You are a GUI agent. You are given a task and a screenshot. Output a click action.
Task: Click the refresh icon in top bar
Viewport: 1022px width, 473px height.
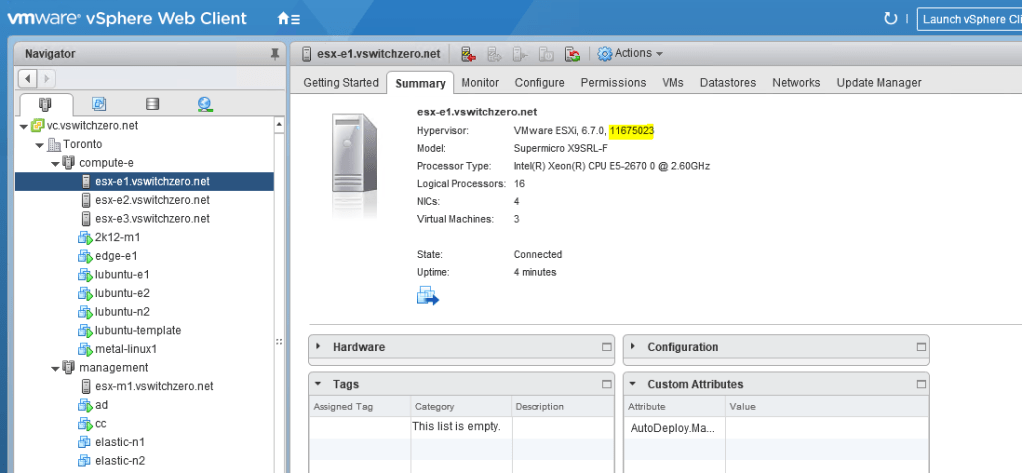click(891, 19)
